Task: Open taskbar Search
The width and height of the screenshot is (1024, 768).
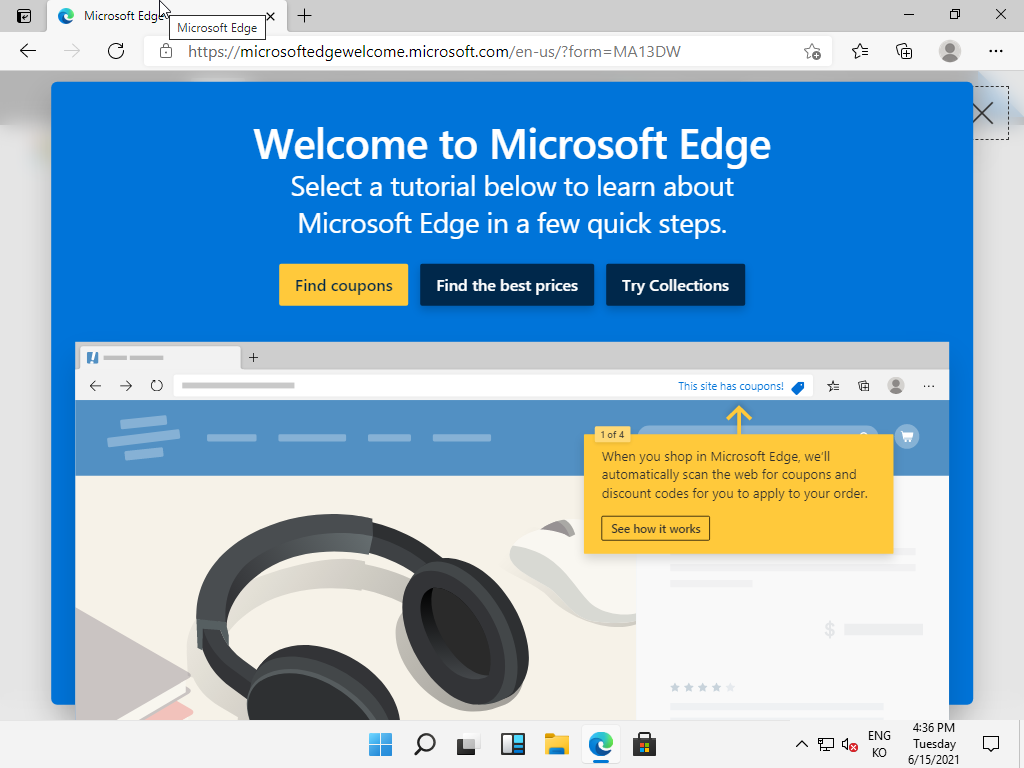Action: (424, 744)
